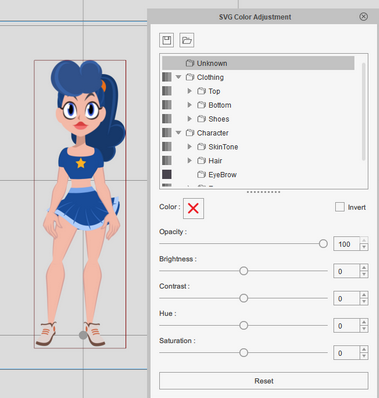The image size is (379, 398).
Task: Decrease Brightness with the down stepper arrow
Action: [x=364, y=275]
